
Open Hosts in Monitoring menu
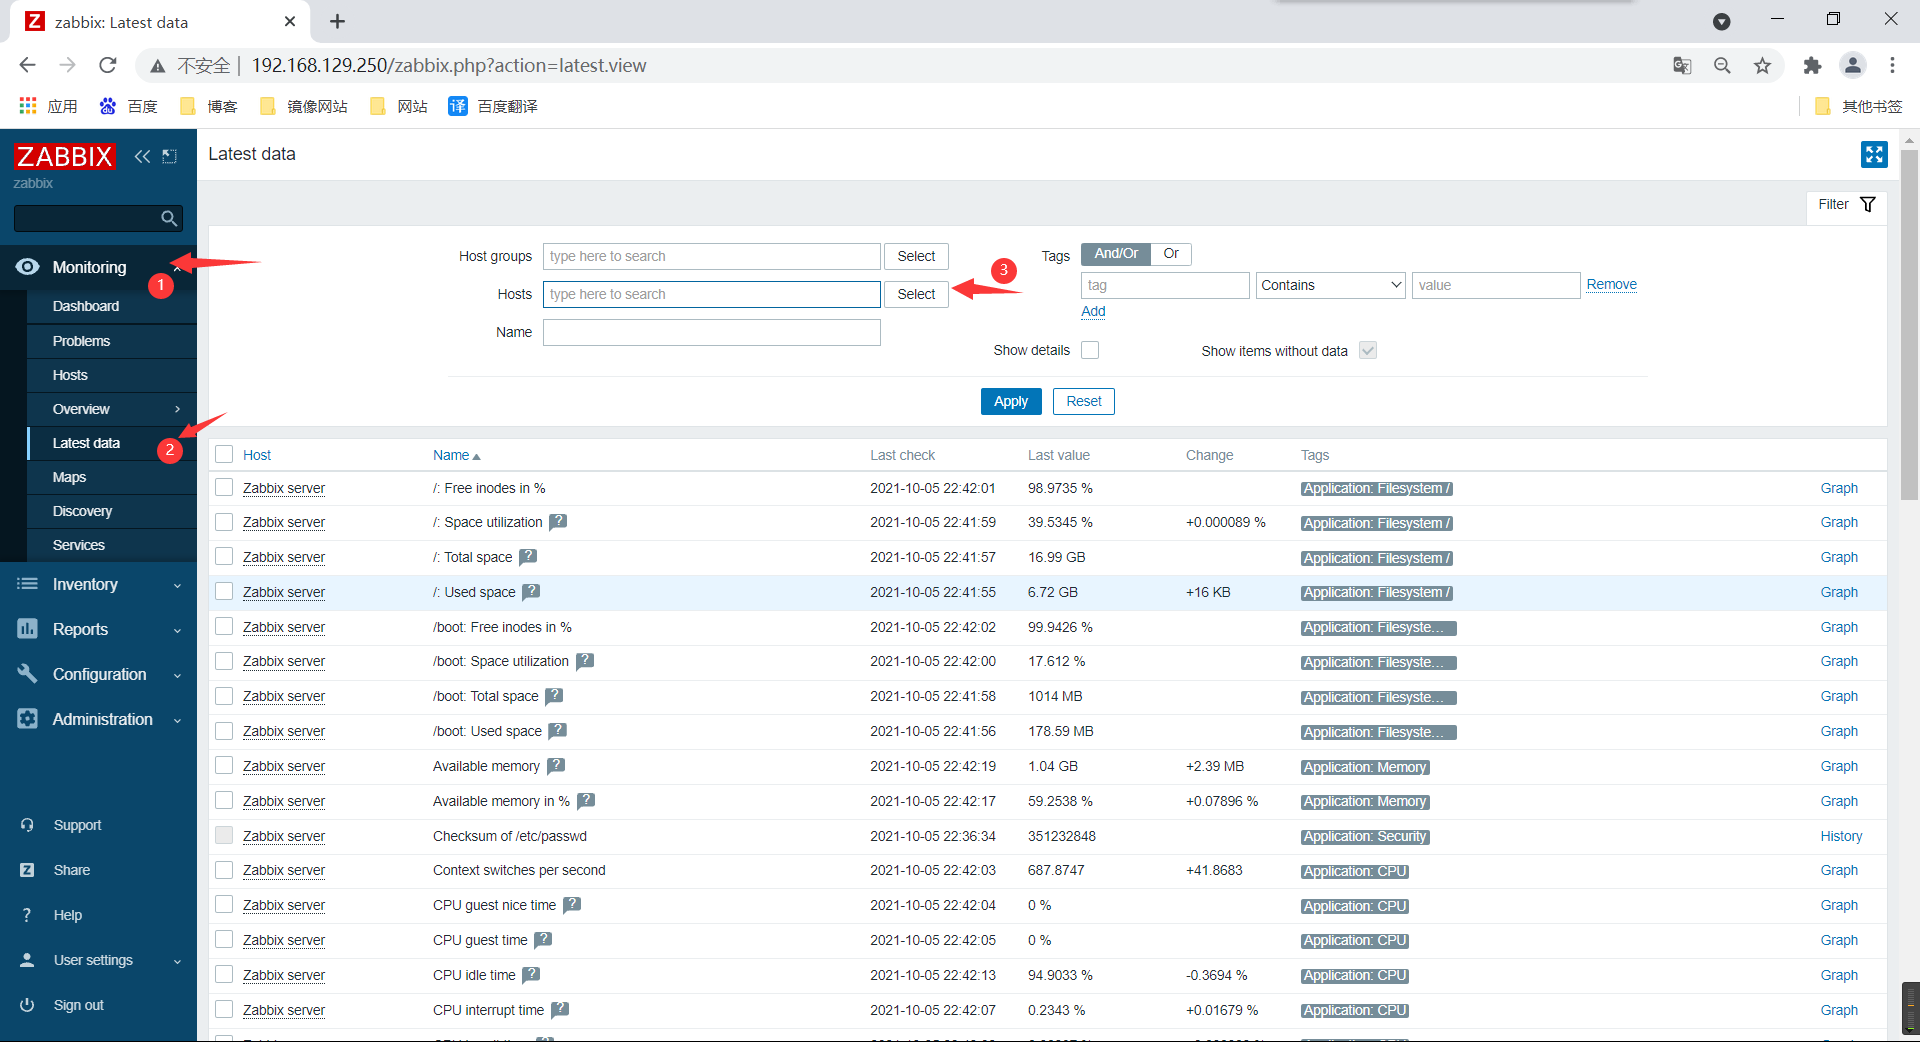point(111,375)
